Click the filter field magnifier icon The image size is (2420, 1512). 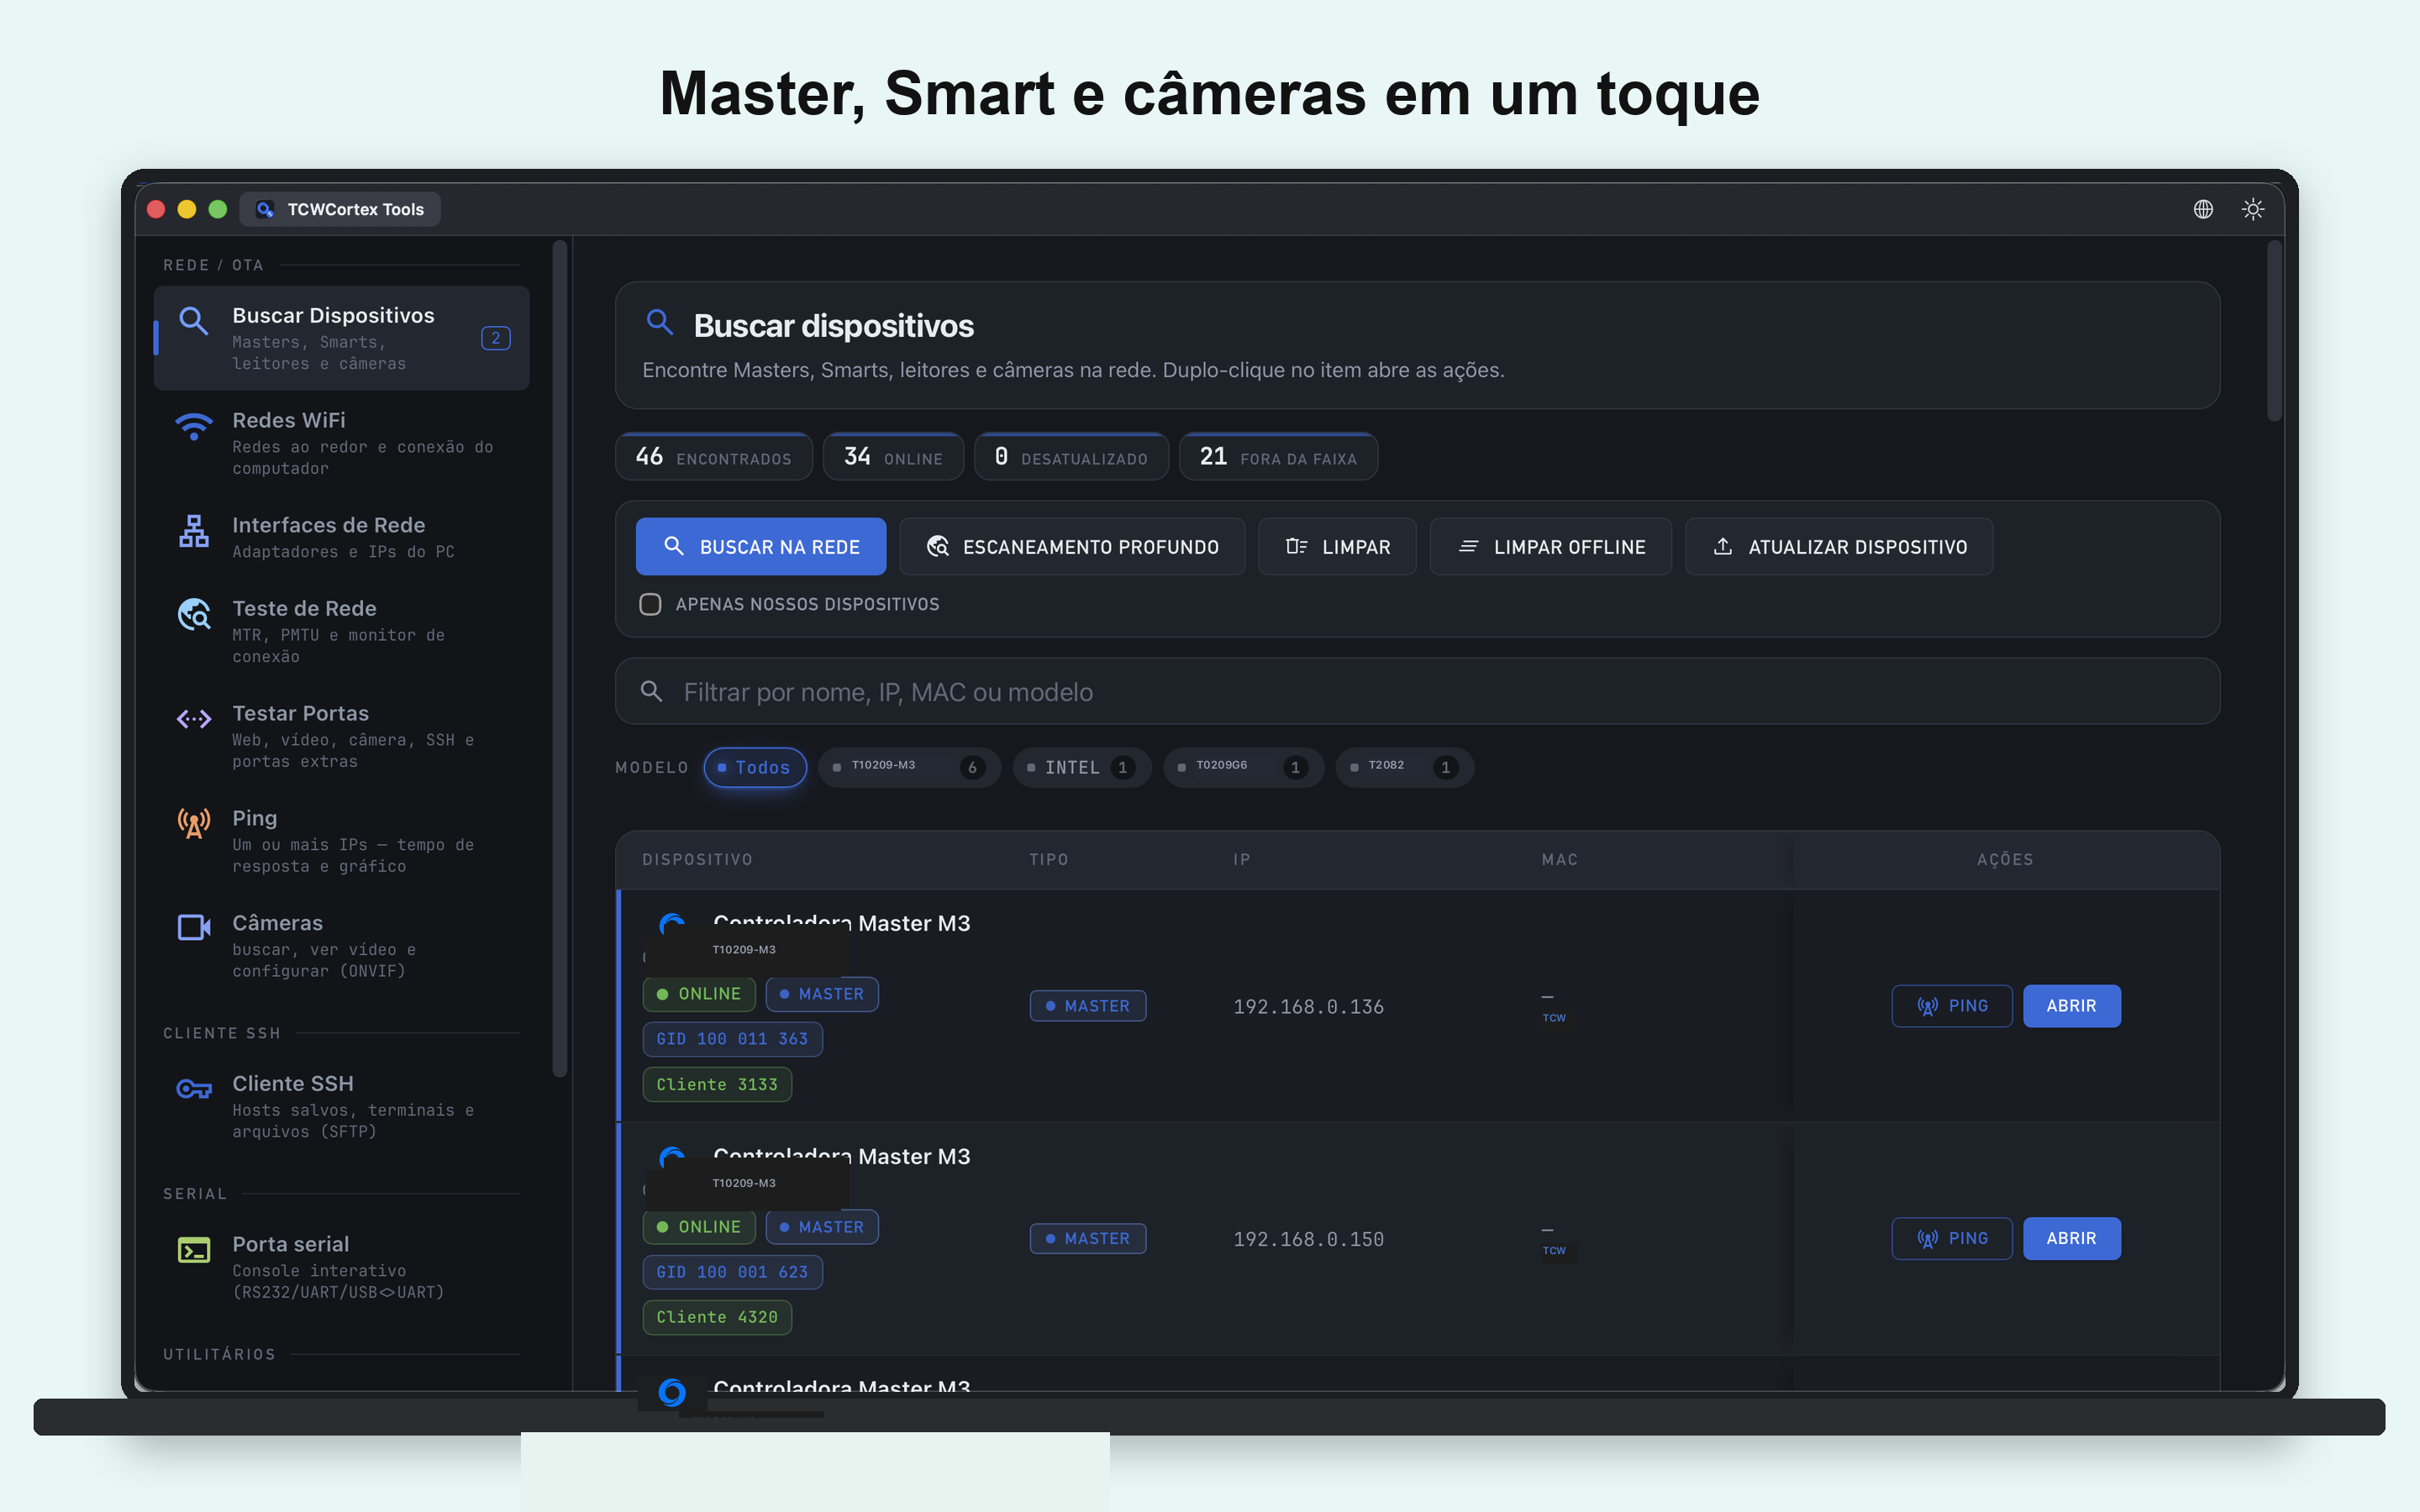652,691
